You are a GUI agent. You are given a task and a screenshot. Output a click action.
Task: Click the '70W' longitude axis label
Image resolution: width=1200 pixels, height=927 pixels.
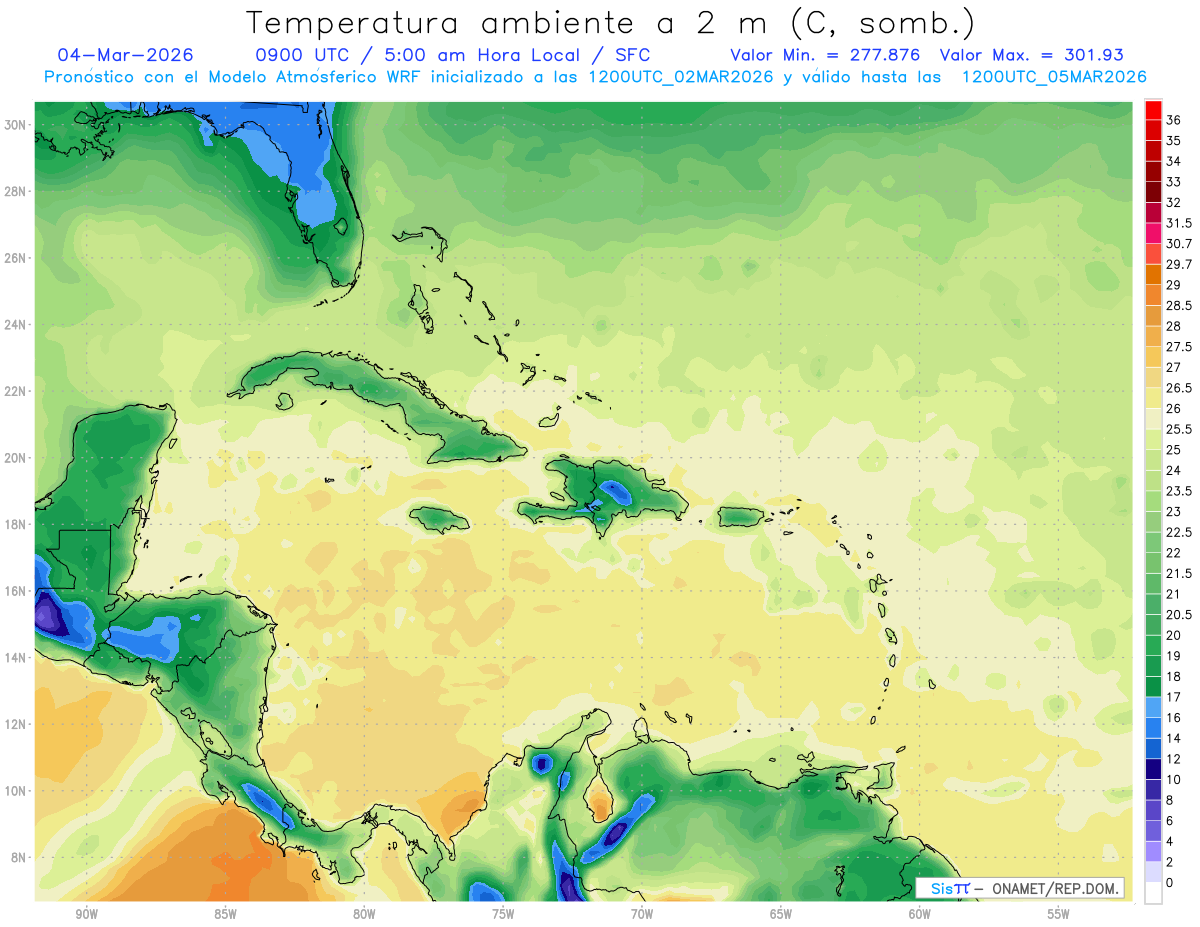coord(642,914)
